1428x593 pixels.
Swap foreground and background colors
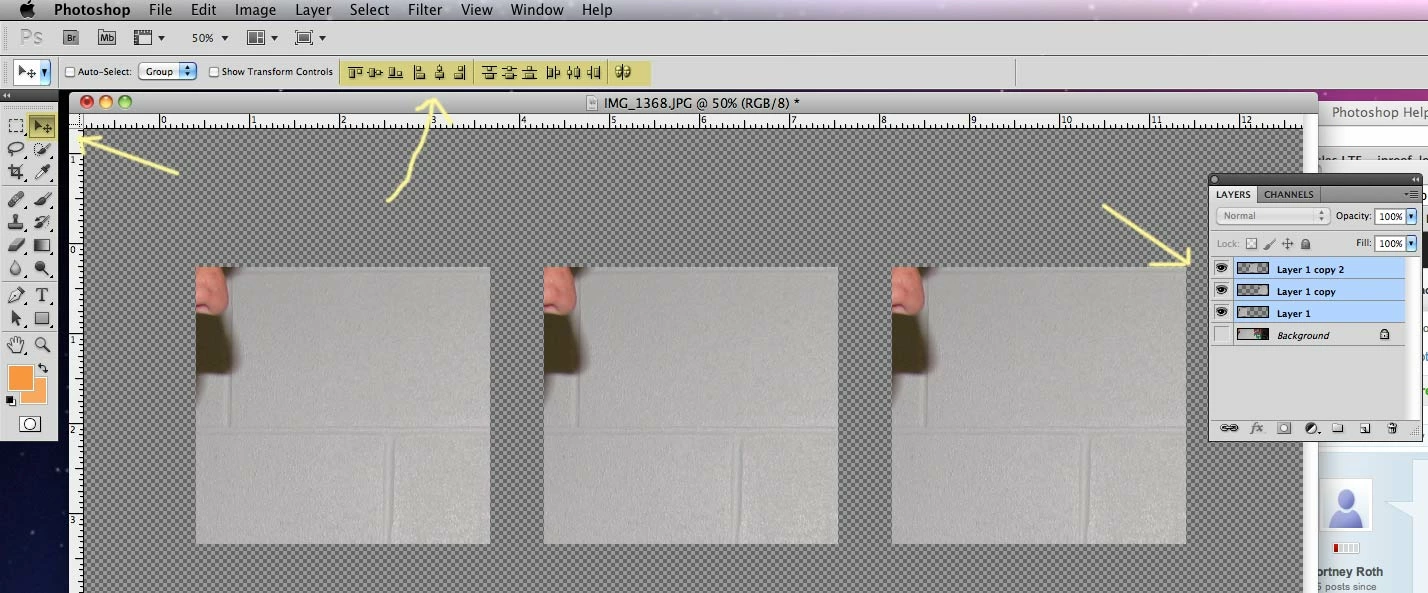pyautogui.click(x=43, y=369)
